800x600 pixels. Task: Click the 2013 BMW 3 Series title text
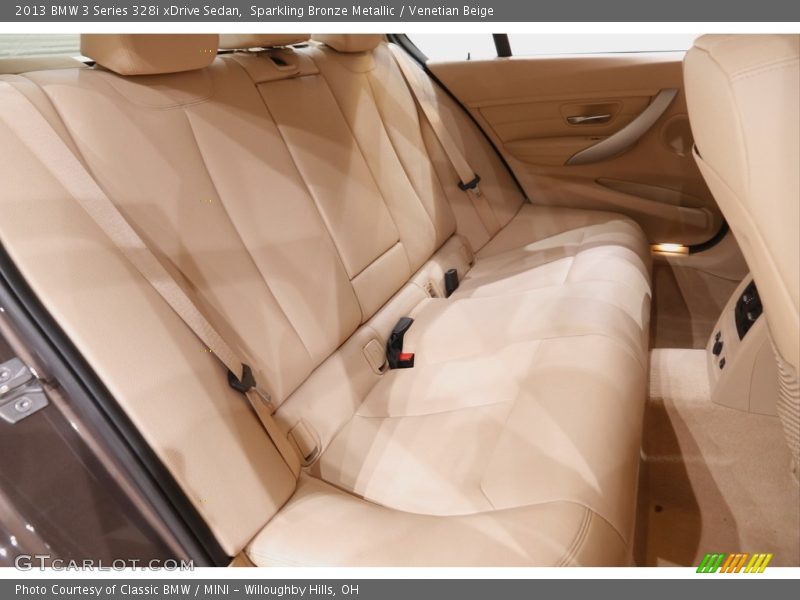127,11
